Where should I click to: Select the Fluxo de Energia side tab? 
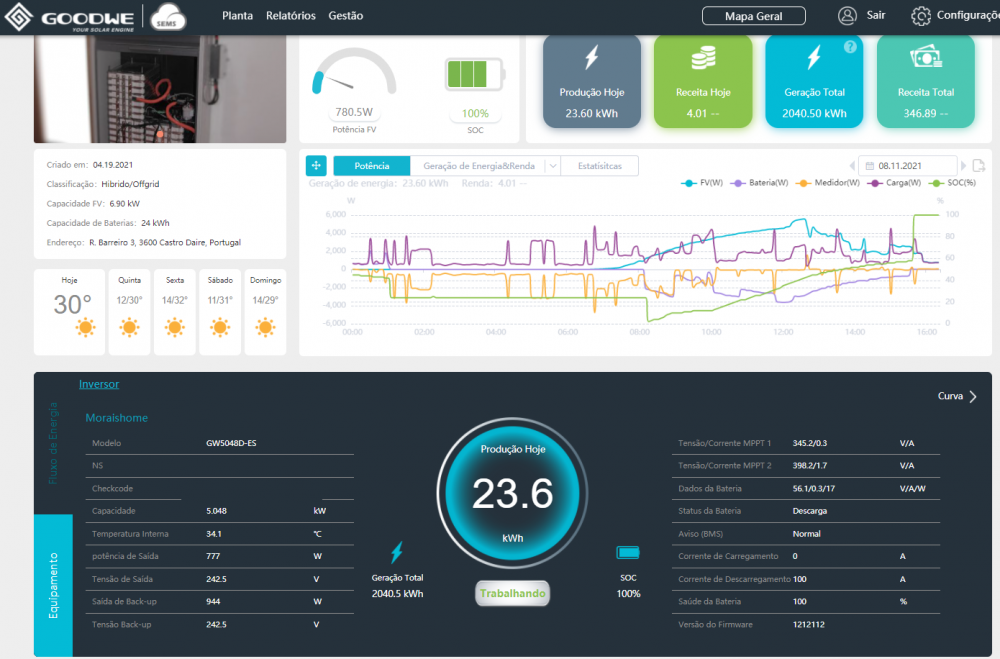click(x=53, y=443)
